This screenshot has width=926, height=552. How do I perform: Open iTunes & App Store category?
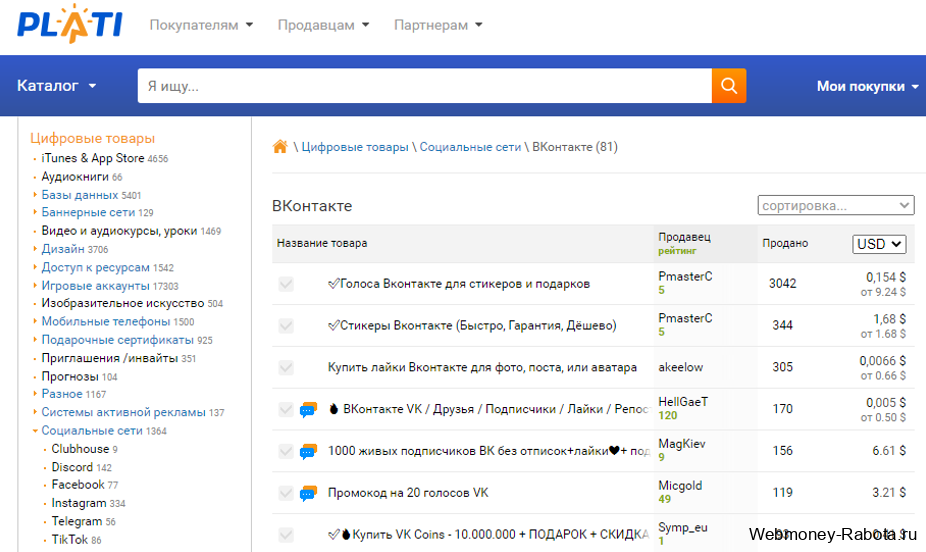coord(93,158)
